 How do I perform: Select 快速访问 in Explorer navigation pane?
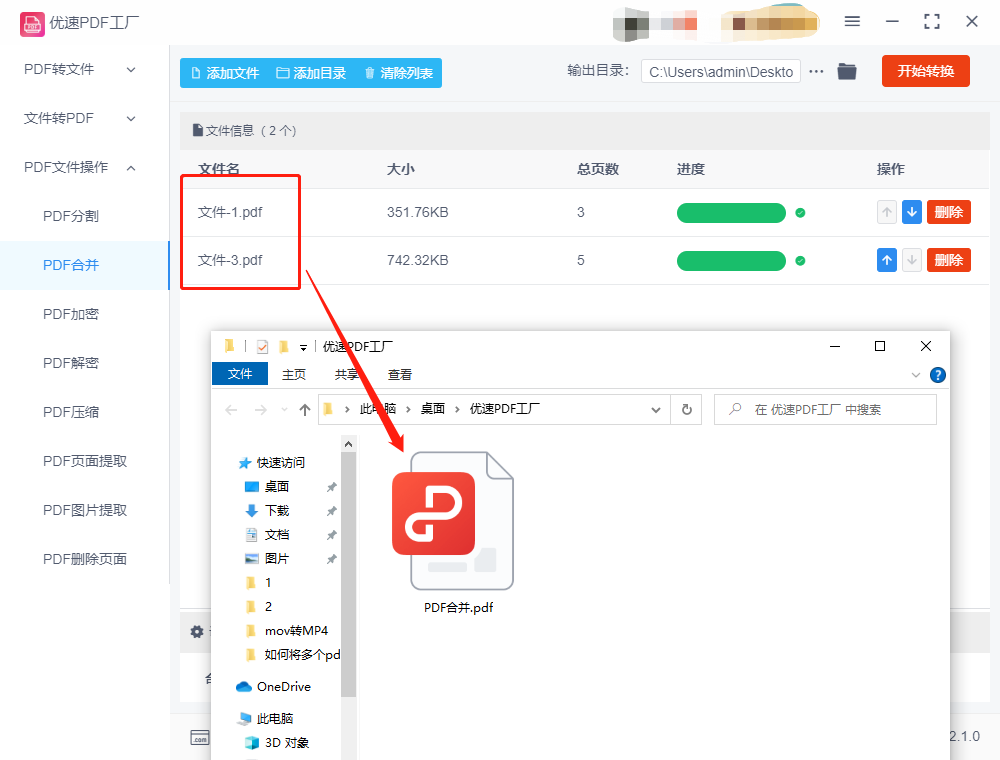click(x=272, y=463)
